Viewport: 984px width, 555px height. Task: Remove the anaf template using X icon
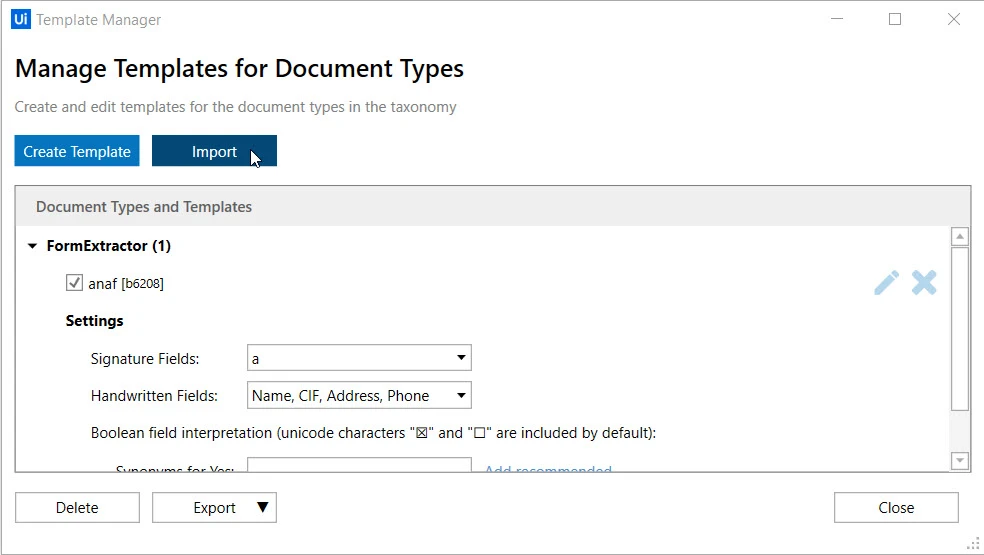924,283
